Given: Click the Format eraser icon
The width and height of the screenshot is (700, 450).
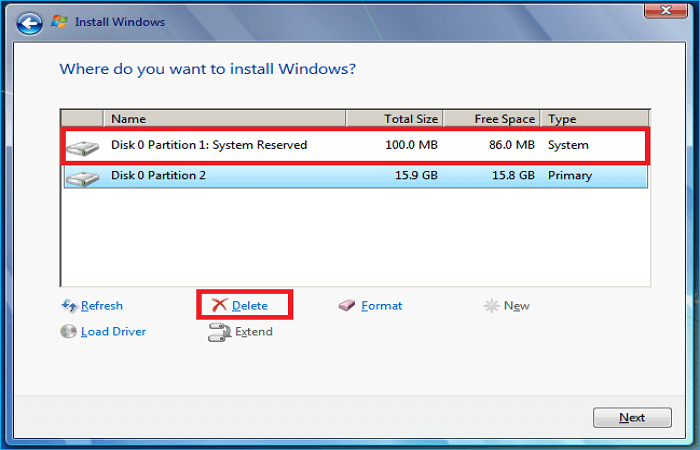Looking at the screenshot, I should (x=347, y=306).
